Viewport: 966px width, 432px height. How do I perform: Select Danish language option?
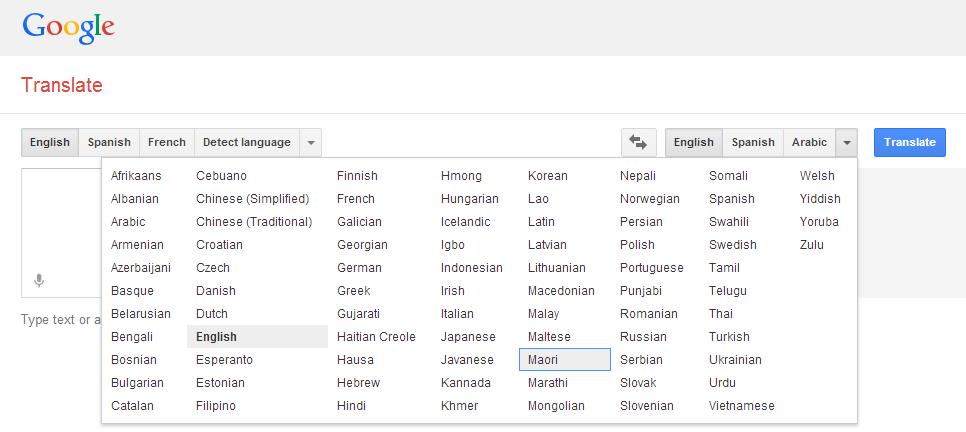pos(216,291)
